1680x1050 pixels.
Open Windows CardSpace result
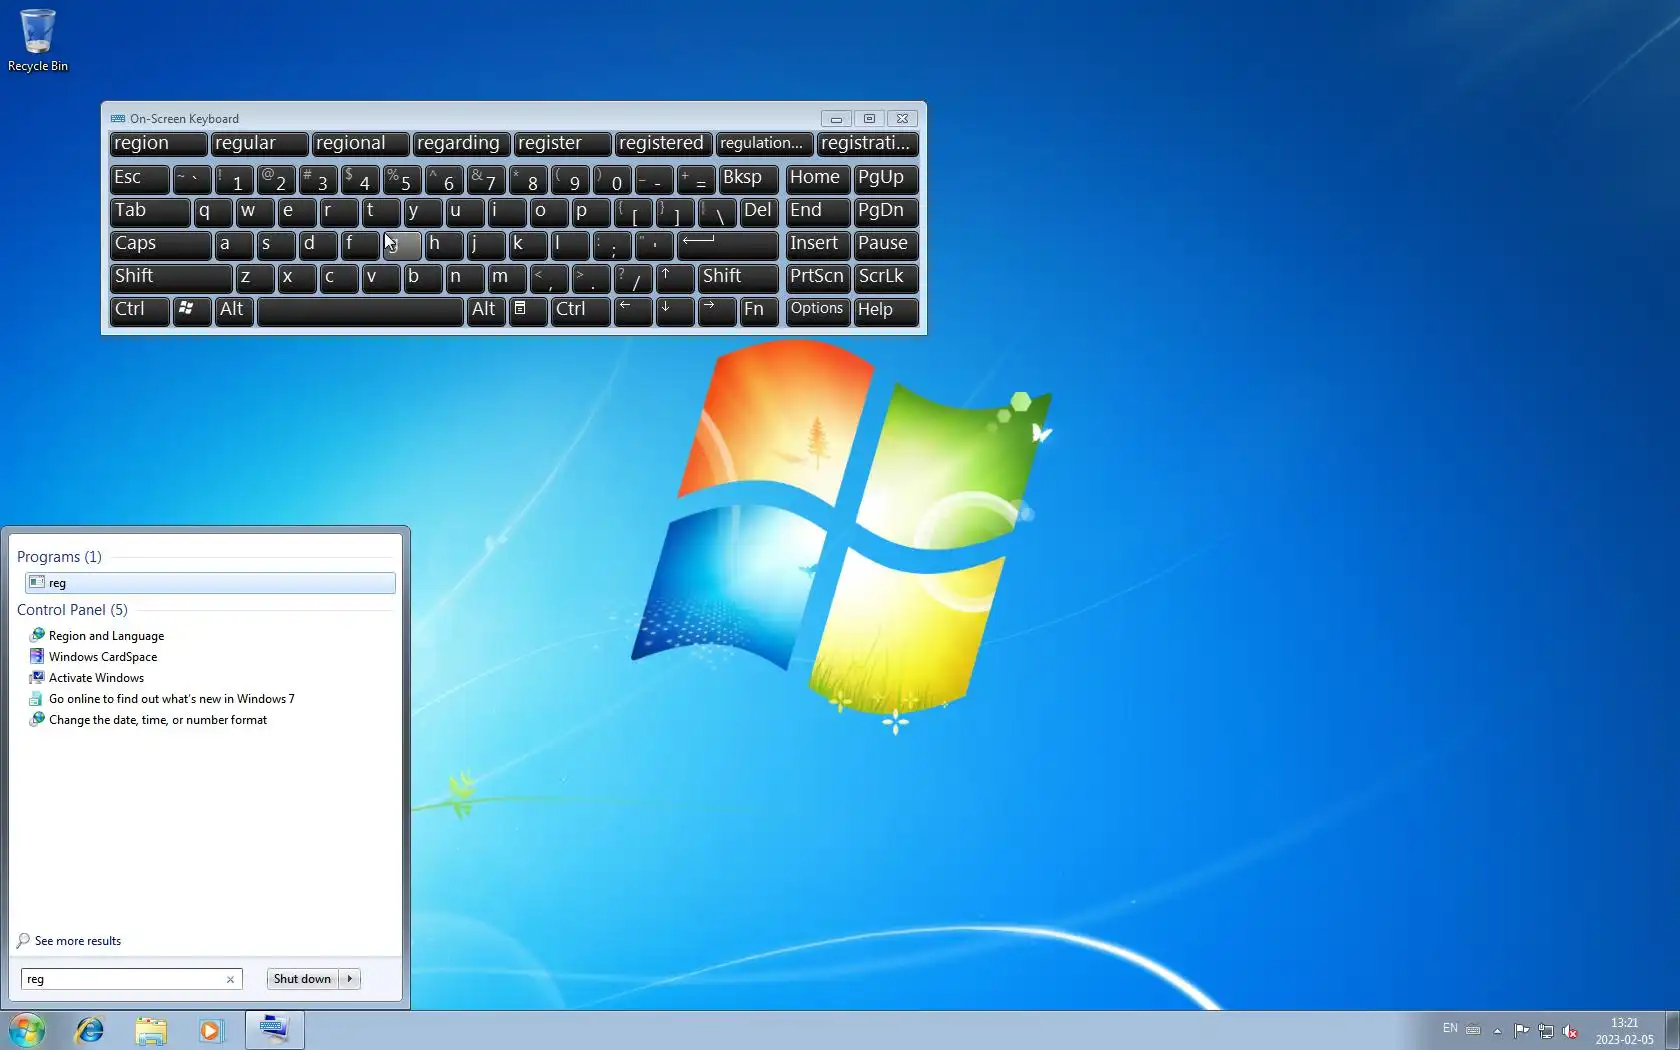coord(103,657)
